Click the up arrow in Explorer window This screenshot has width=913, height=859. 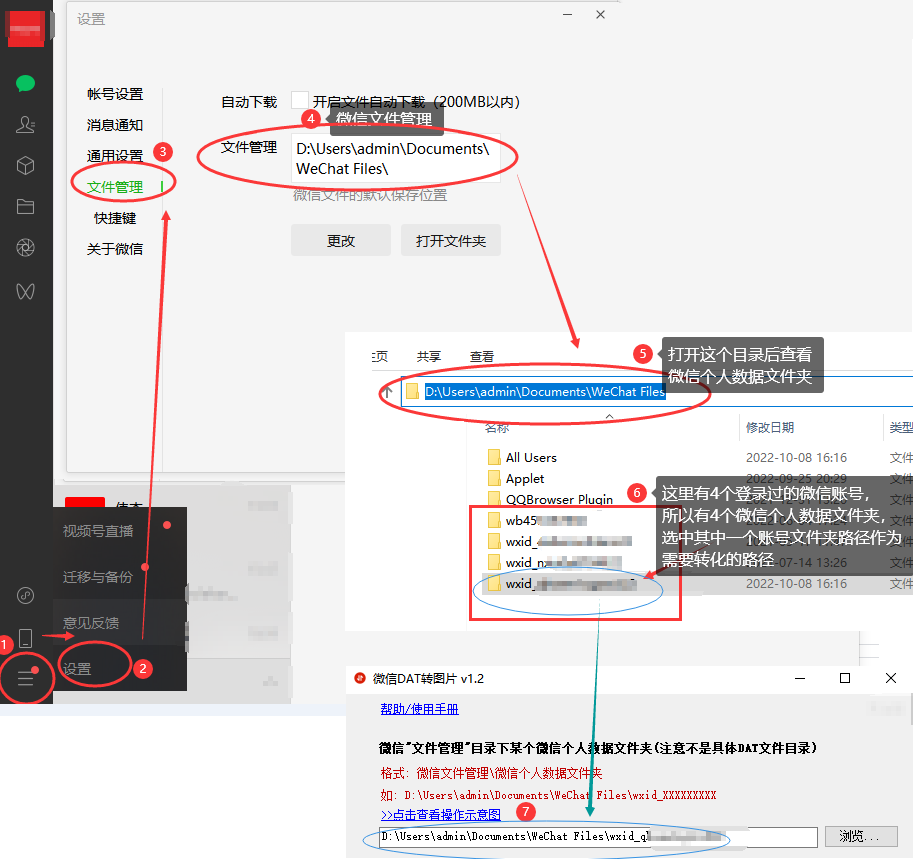click(388, 391)
